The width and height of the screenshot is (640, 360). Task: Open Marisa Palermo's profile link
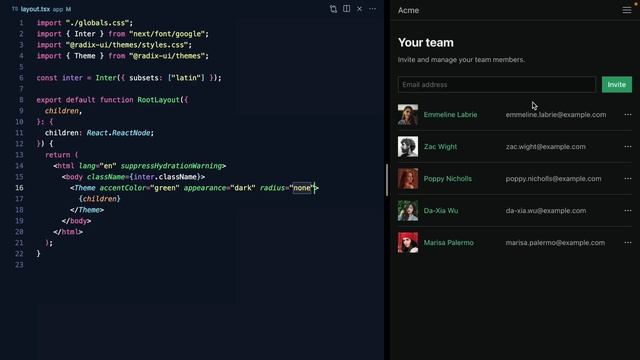point(449,242)
